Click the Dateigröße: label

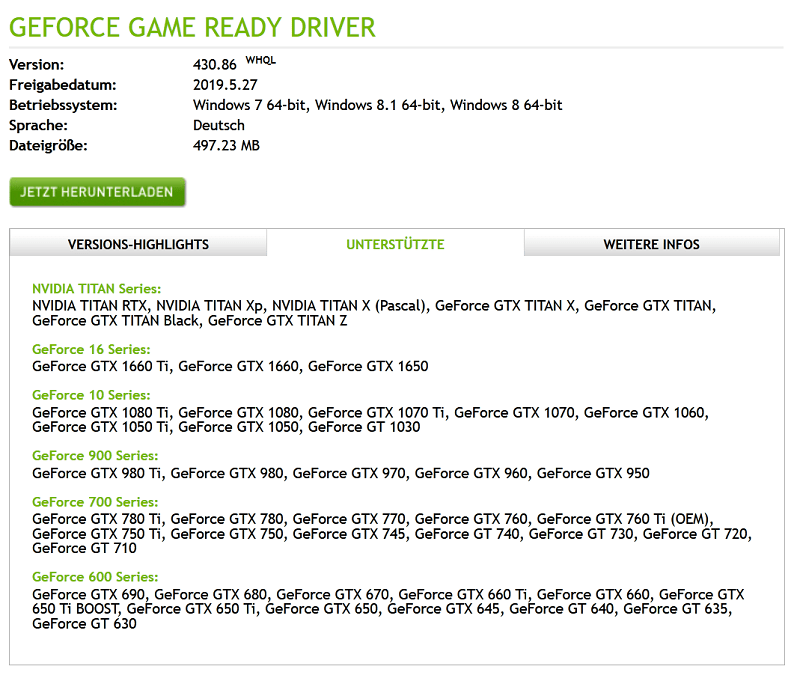pos(48,145)
